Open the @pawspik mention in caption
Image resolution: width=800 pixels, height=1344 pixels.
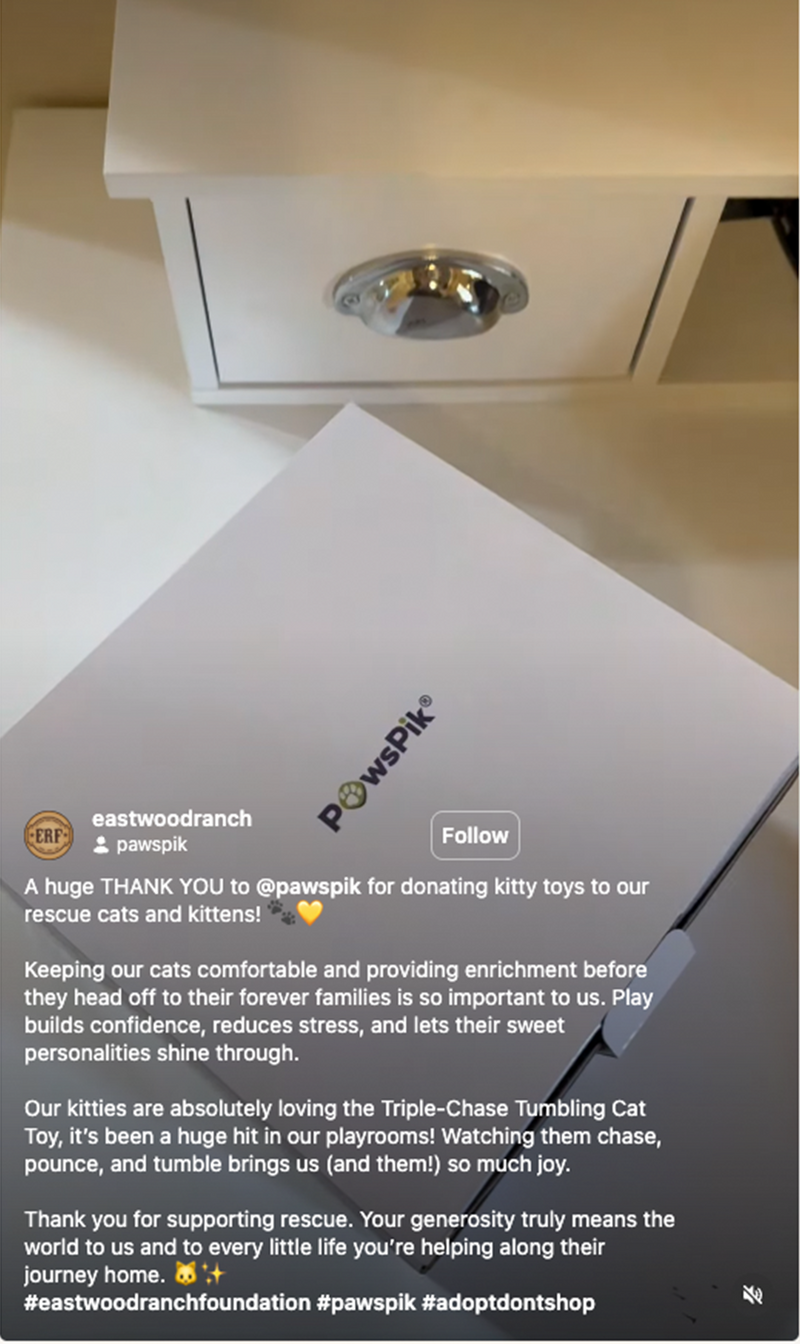(x=309, y=886)
